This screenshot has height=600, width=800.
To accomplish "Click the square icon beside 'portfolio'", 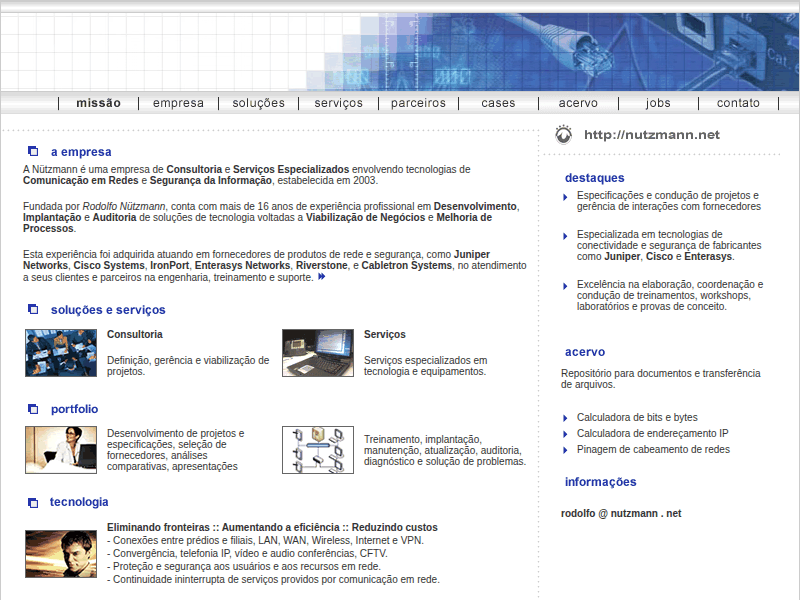I will point(33,409).
